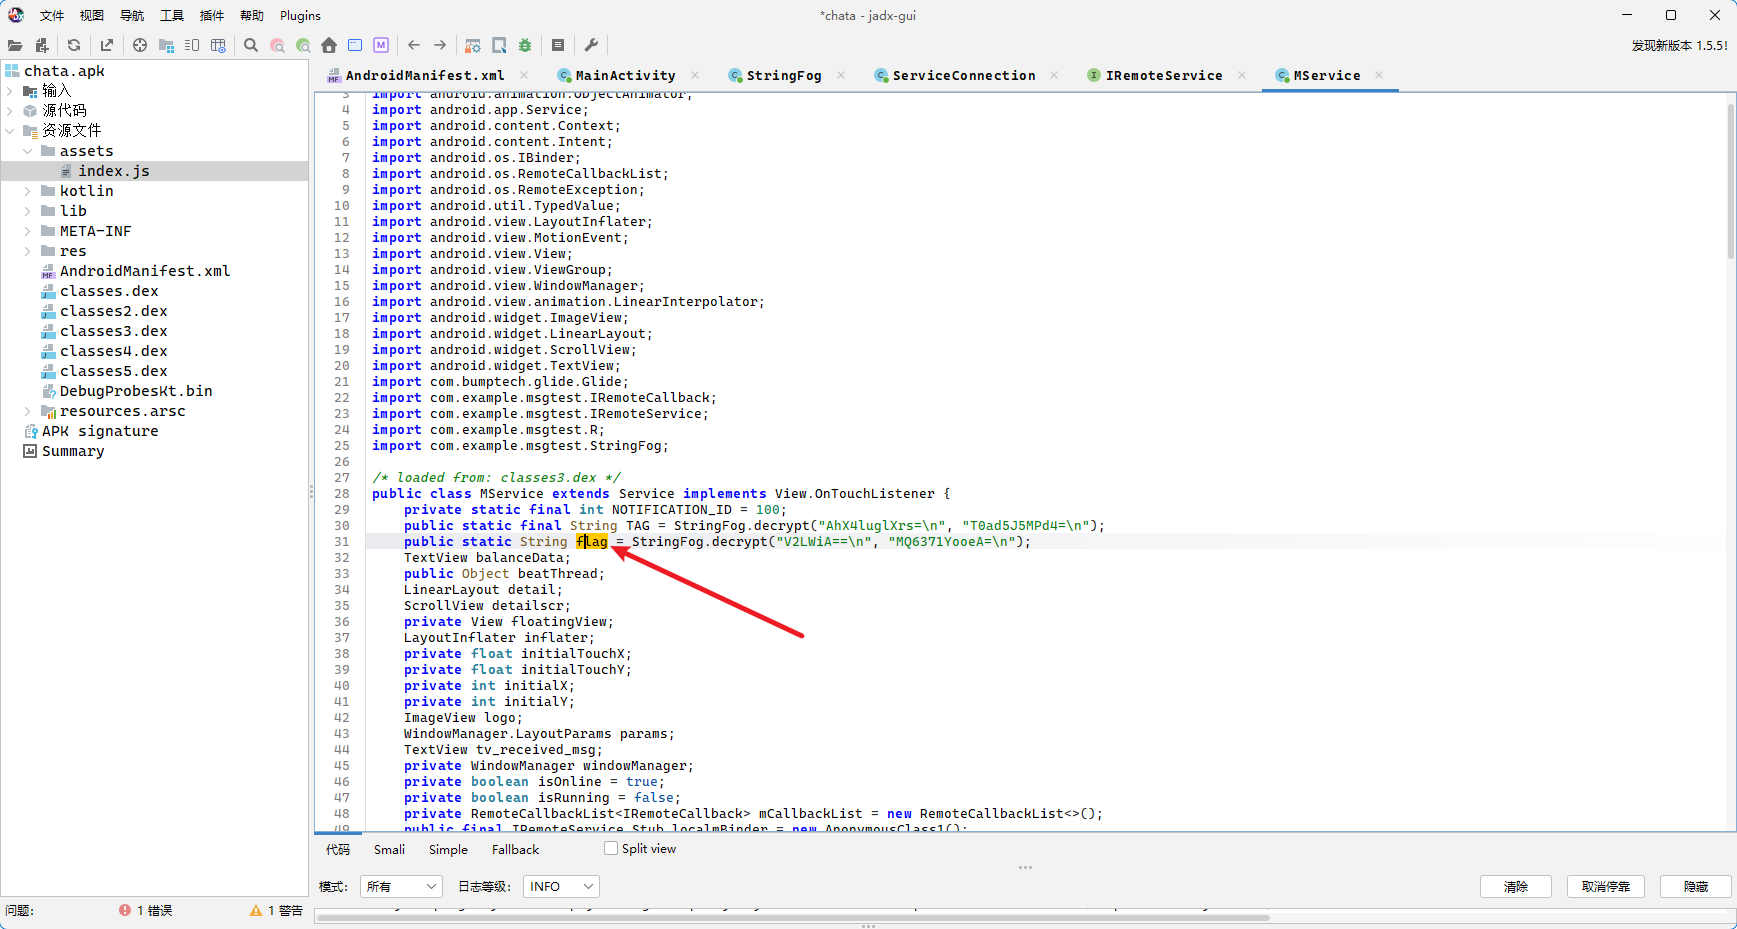Toggle the deobfuscation toolbar icon
The image size is (1737, 929).
tap(473, 45)
